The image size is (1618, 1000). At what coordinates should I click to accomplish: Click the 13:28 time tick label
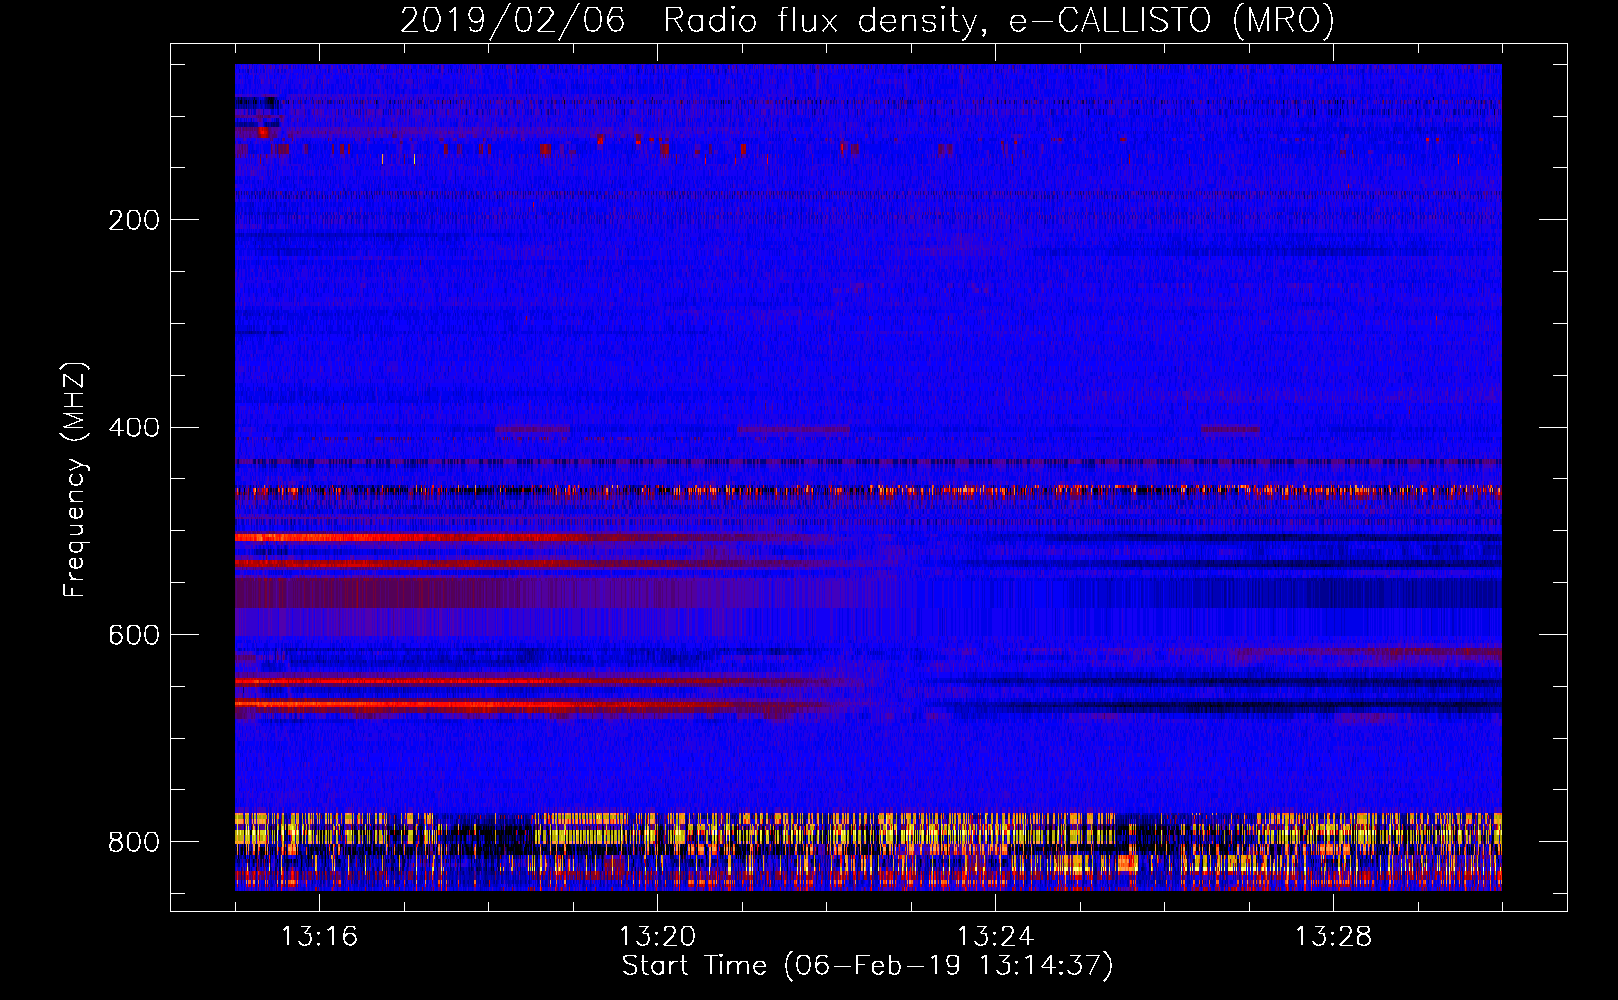pos(1333,937)
